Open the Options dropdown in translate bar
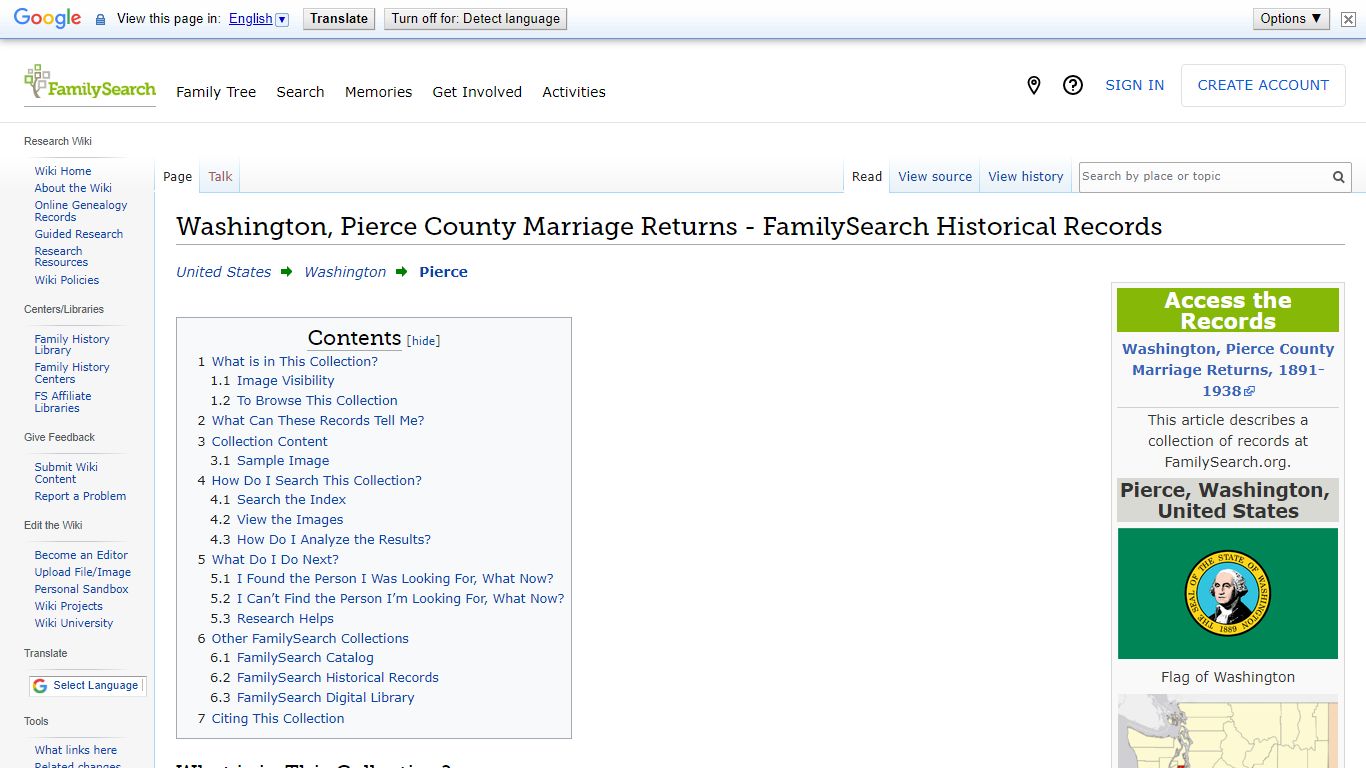The width and height of the screenshot is (1366, 768). pyautogui.click(x=1292, y=18)
